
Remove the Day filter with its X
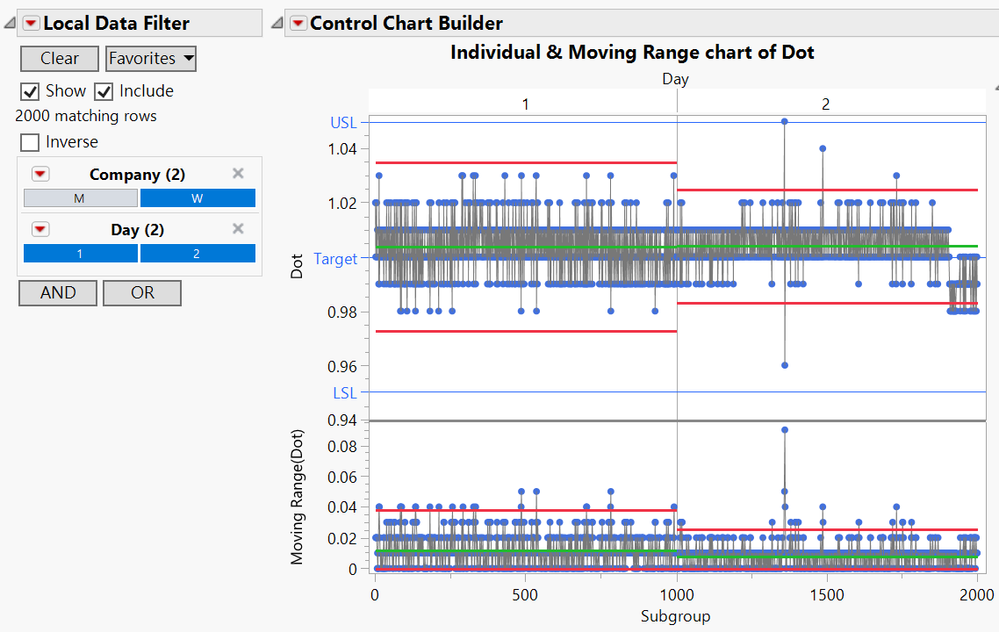[238, 228]
